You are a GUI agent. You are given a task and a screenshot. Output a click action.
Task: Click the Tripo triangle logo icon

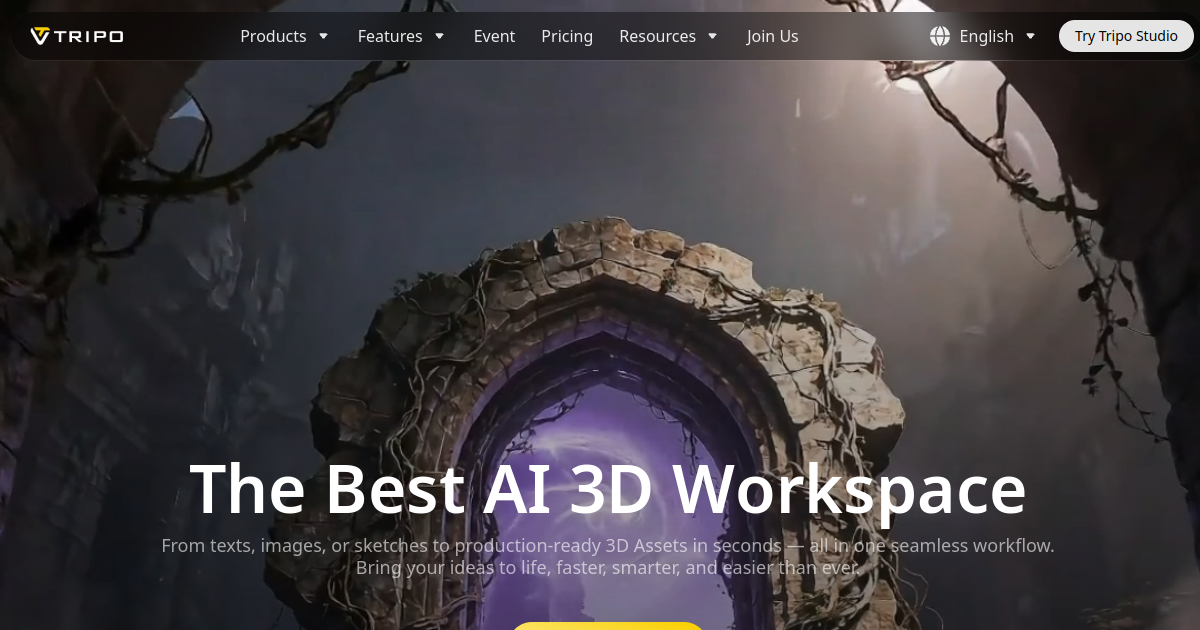(x=40, y=36)
